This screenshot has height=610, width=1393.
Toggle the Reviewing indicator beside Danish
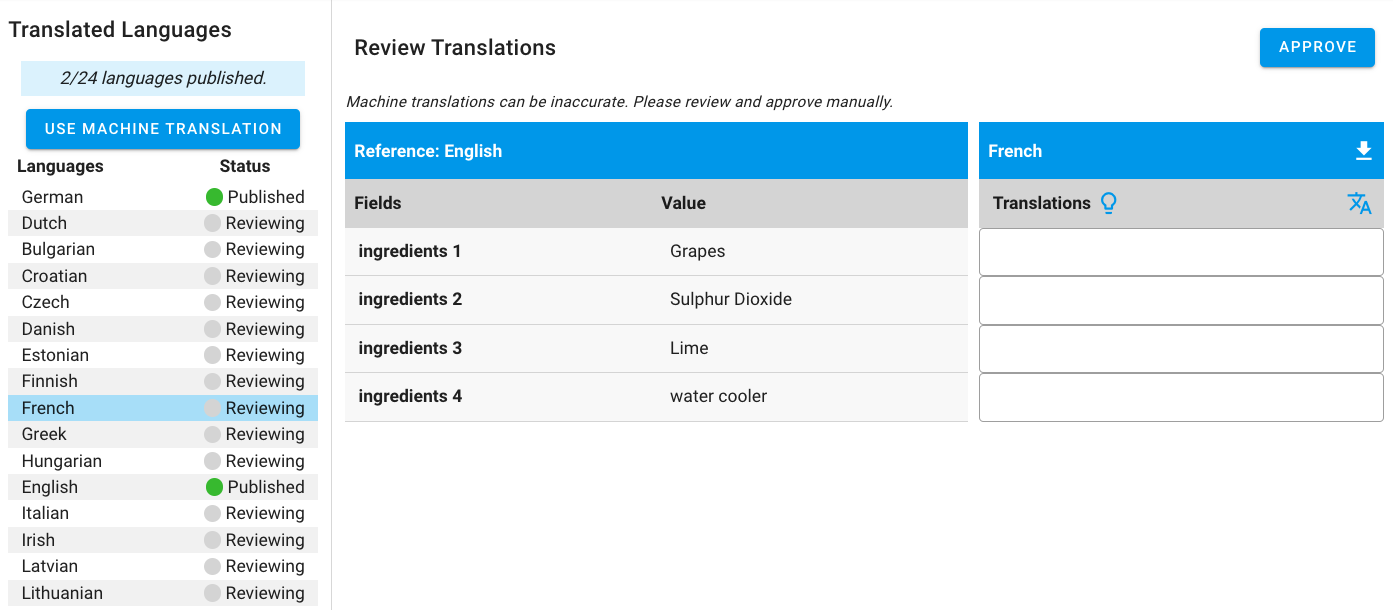(x=212, y=328)
